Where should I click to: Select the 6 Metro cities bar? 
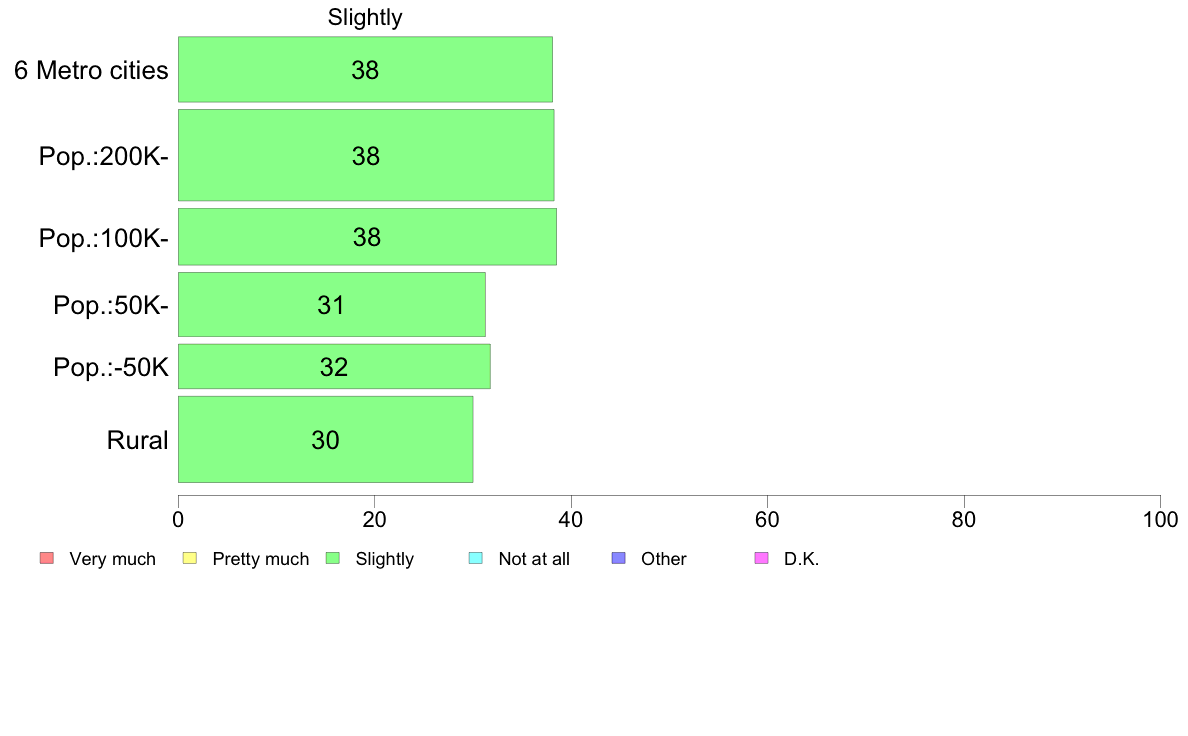coord(365,69)
